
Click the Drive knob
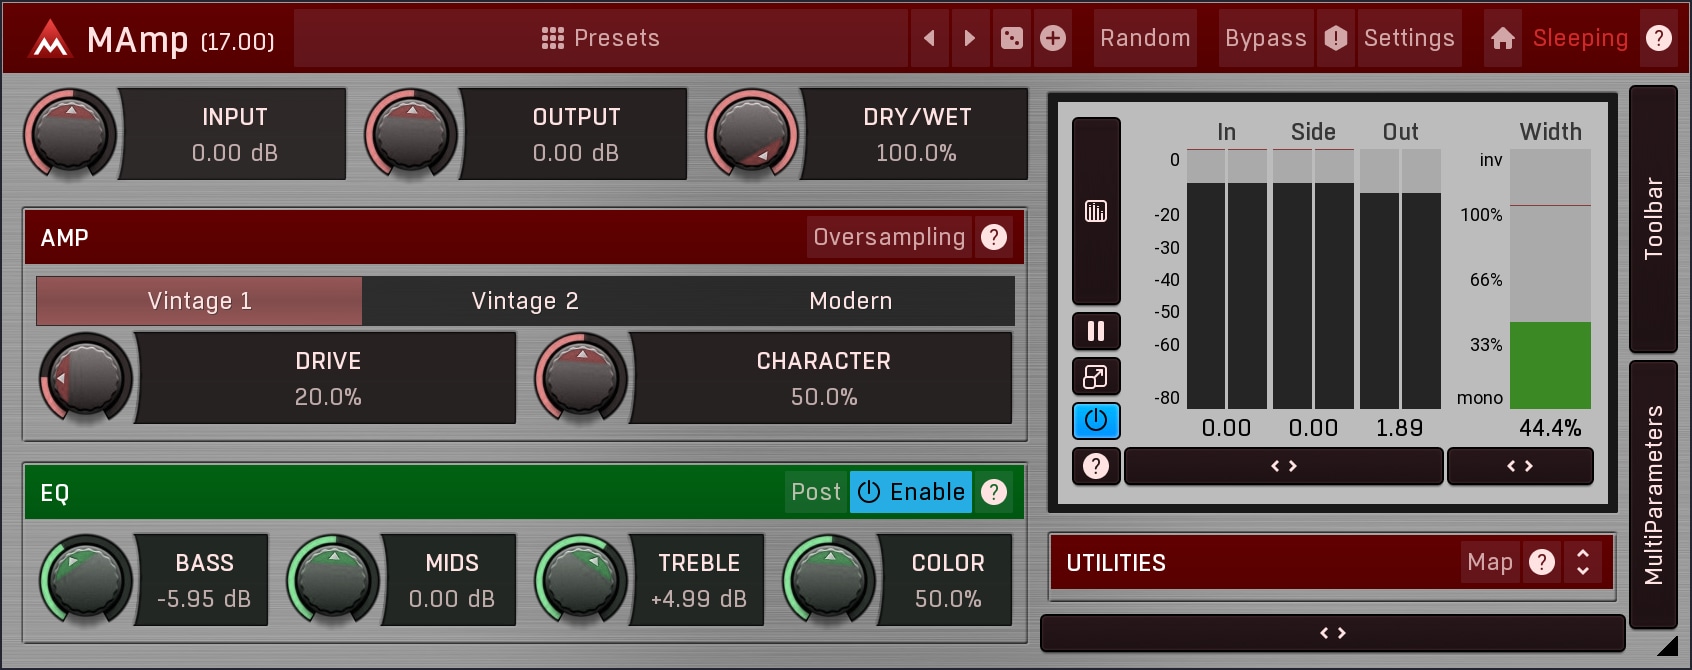pyautogui.click(x=86, y=378)
